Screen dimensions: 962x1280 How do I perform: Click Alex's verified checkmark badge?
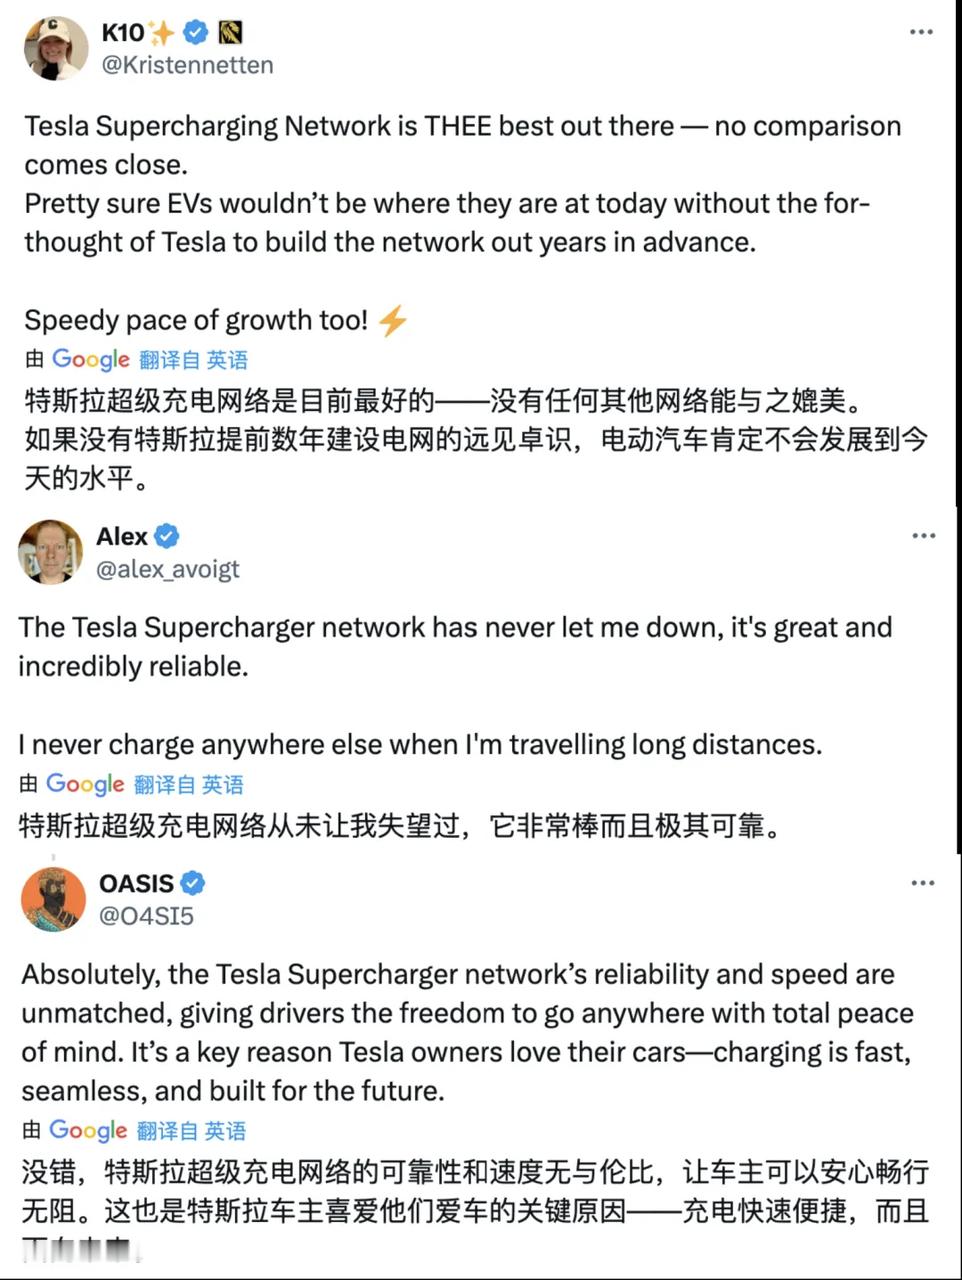[167, 536]
